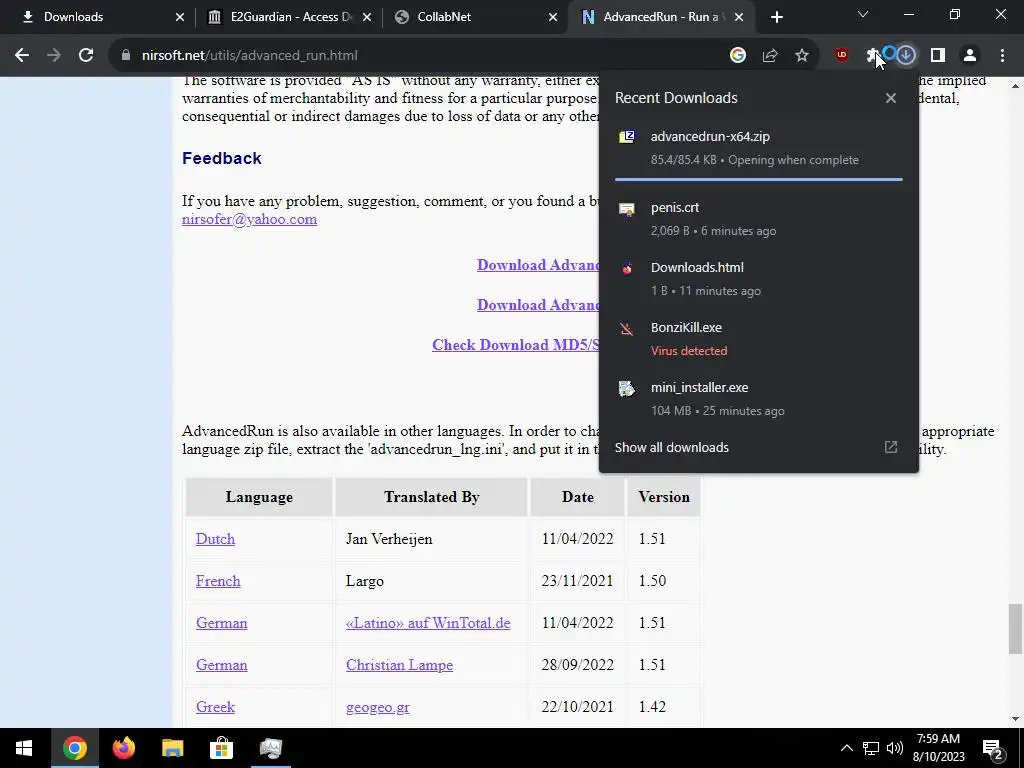Open the network status tray icon
Viewport: 1024px width, 768px height.
click(x=871, y=748)
